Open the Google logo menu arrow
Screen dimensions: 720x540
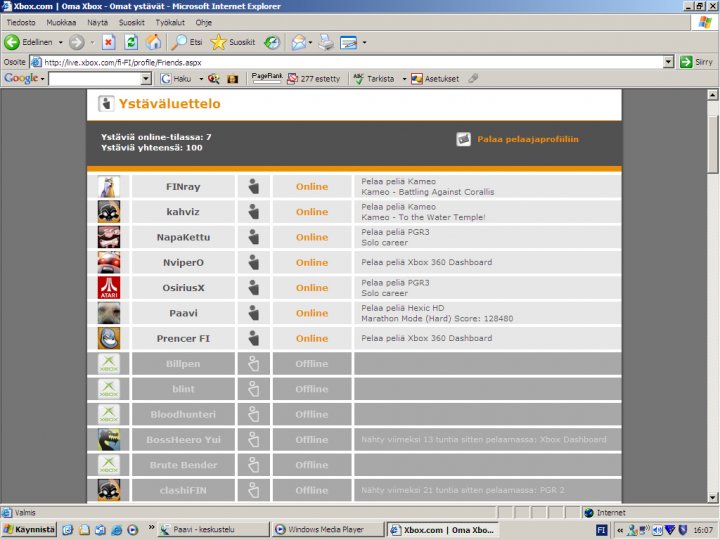pos(42,79)
